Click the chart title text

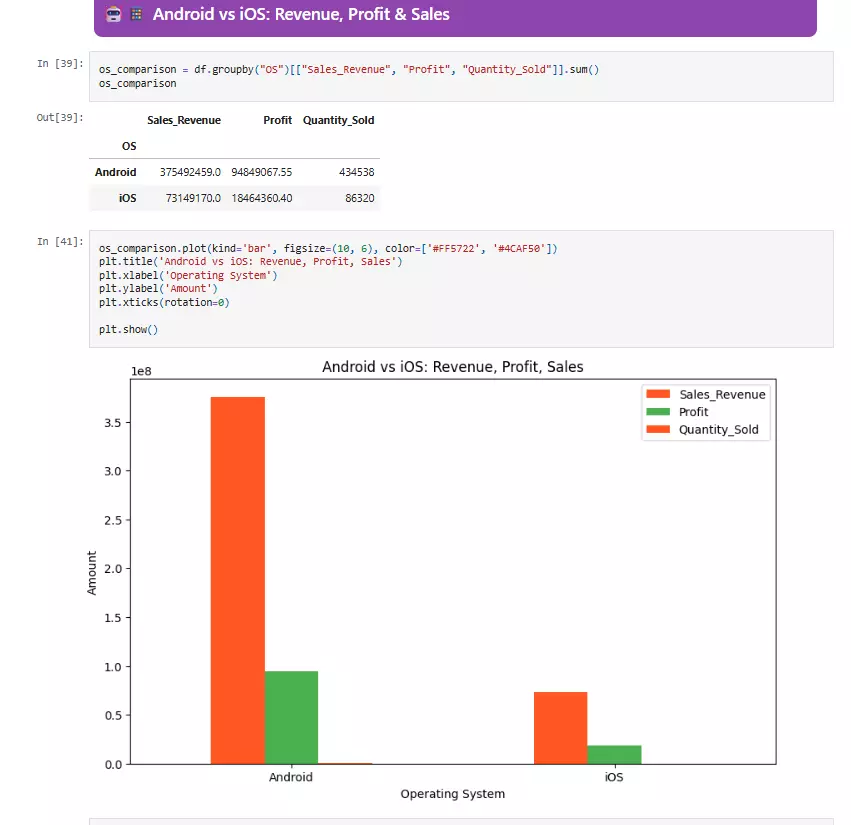point(453,366)
